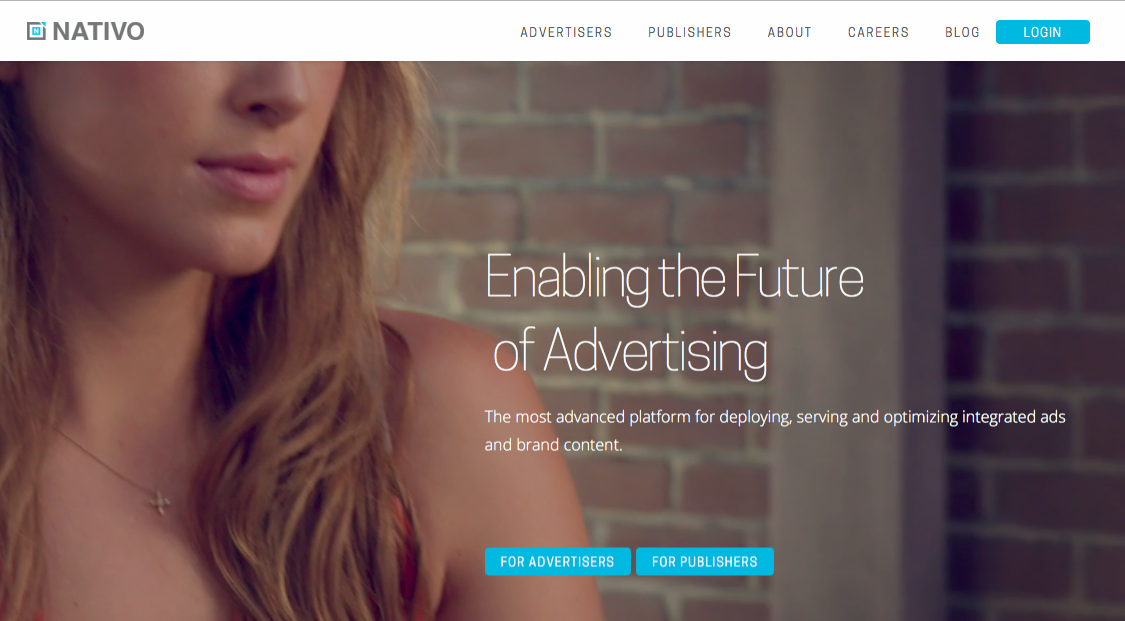Click the cross pendant on the necklace
This screenshot has width=1125, height=621.
pyautogui.click(x=160, y=501)
